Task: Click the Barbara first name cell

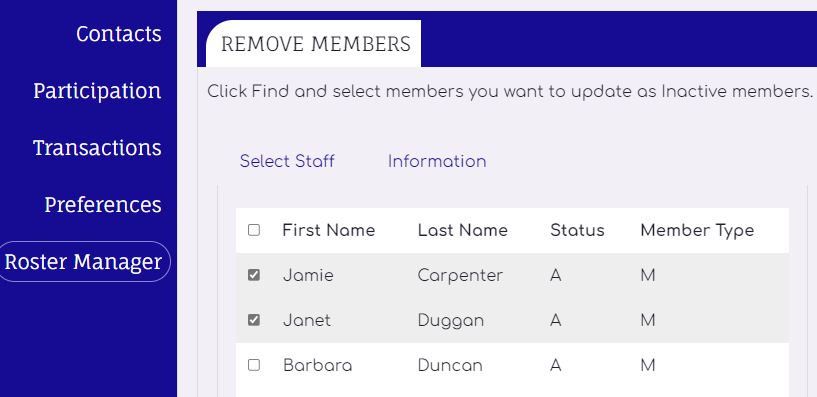Action: click(318, 365)
